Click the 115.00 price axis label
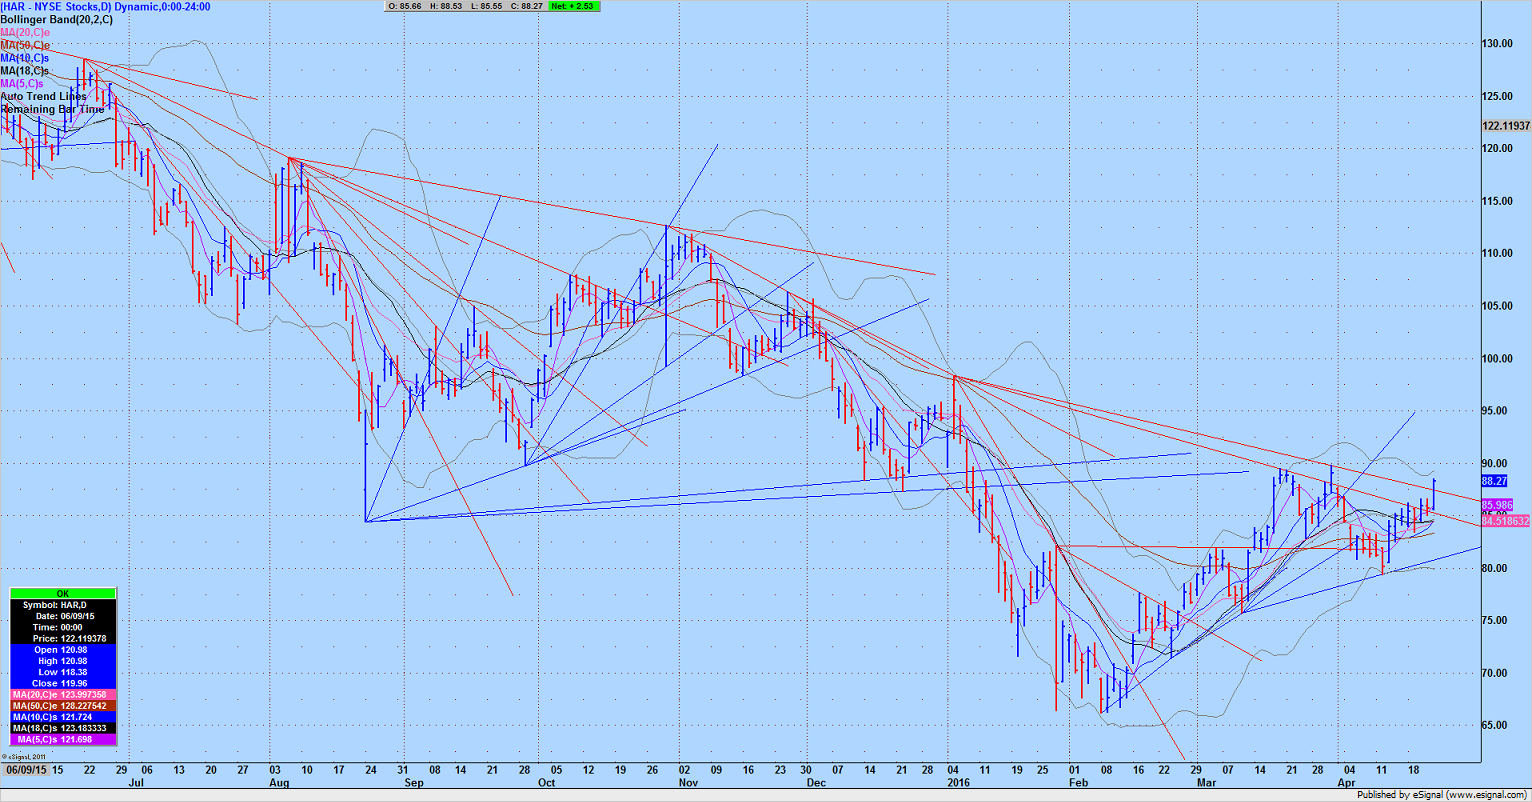Viewport: 1532px width, 802px height. (x=1498, y=201)
